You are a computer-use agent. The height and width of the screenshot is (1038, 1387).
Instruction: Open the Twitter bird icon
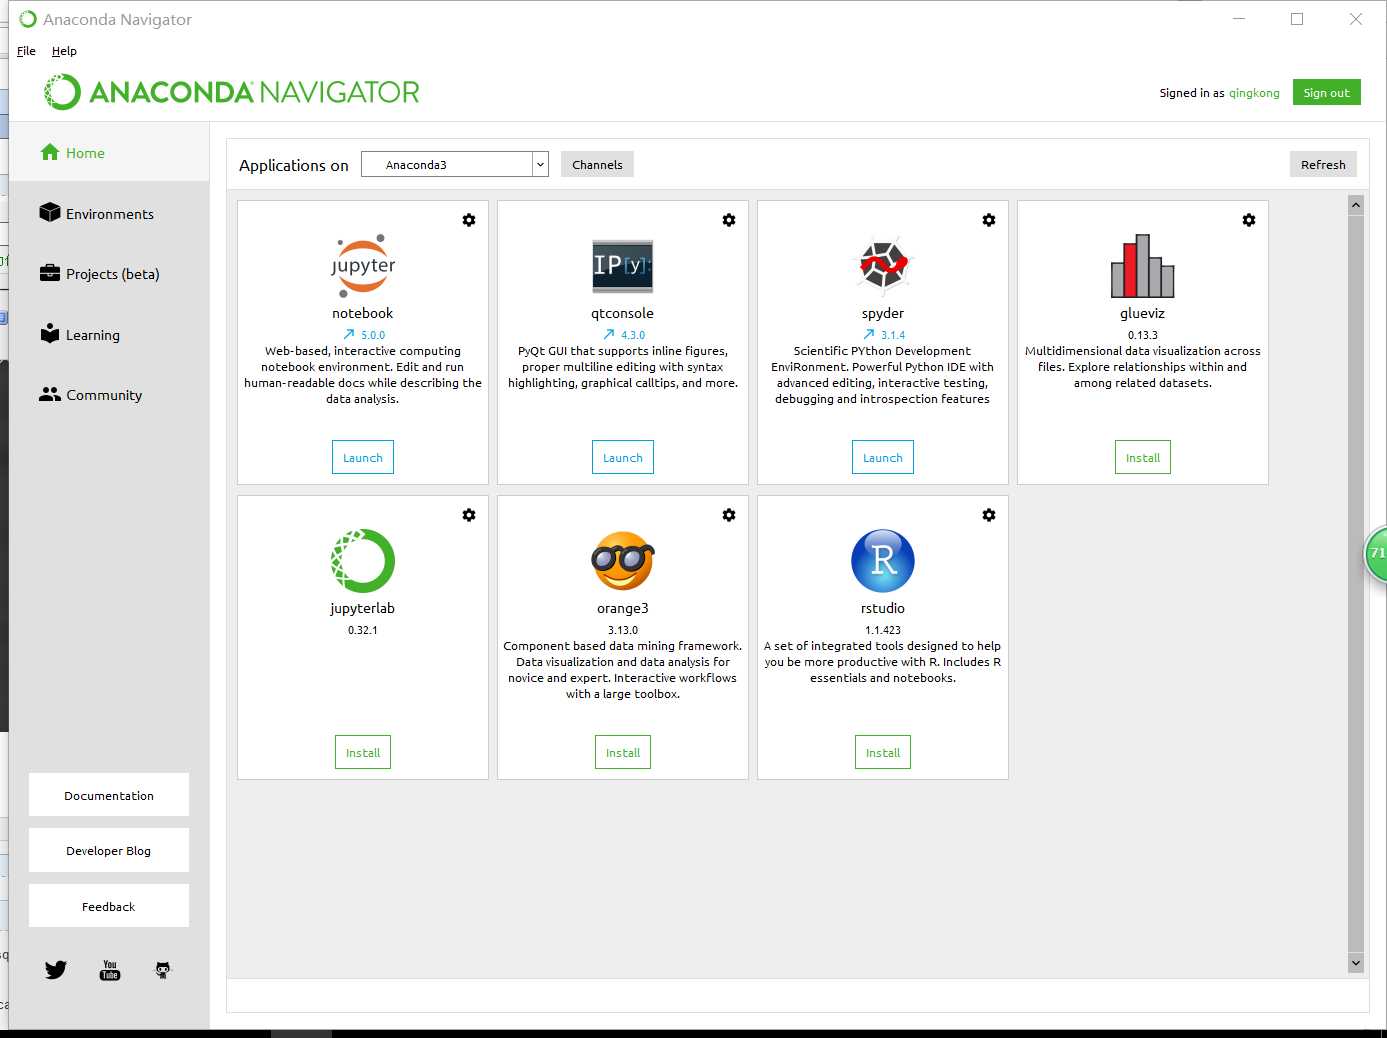pos(56,969)
